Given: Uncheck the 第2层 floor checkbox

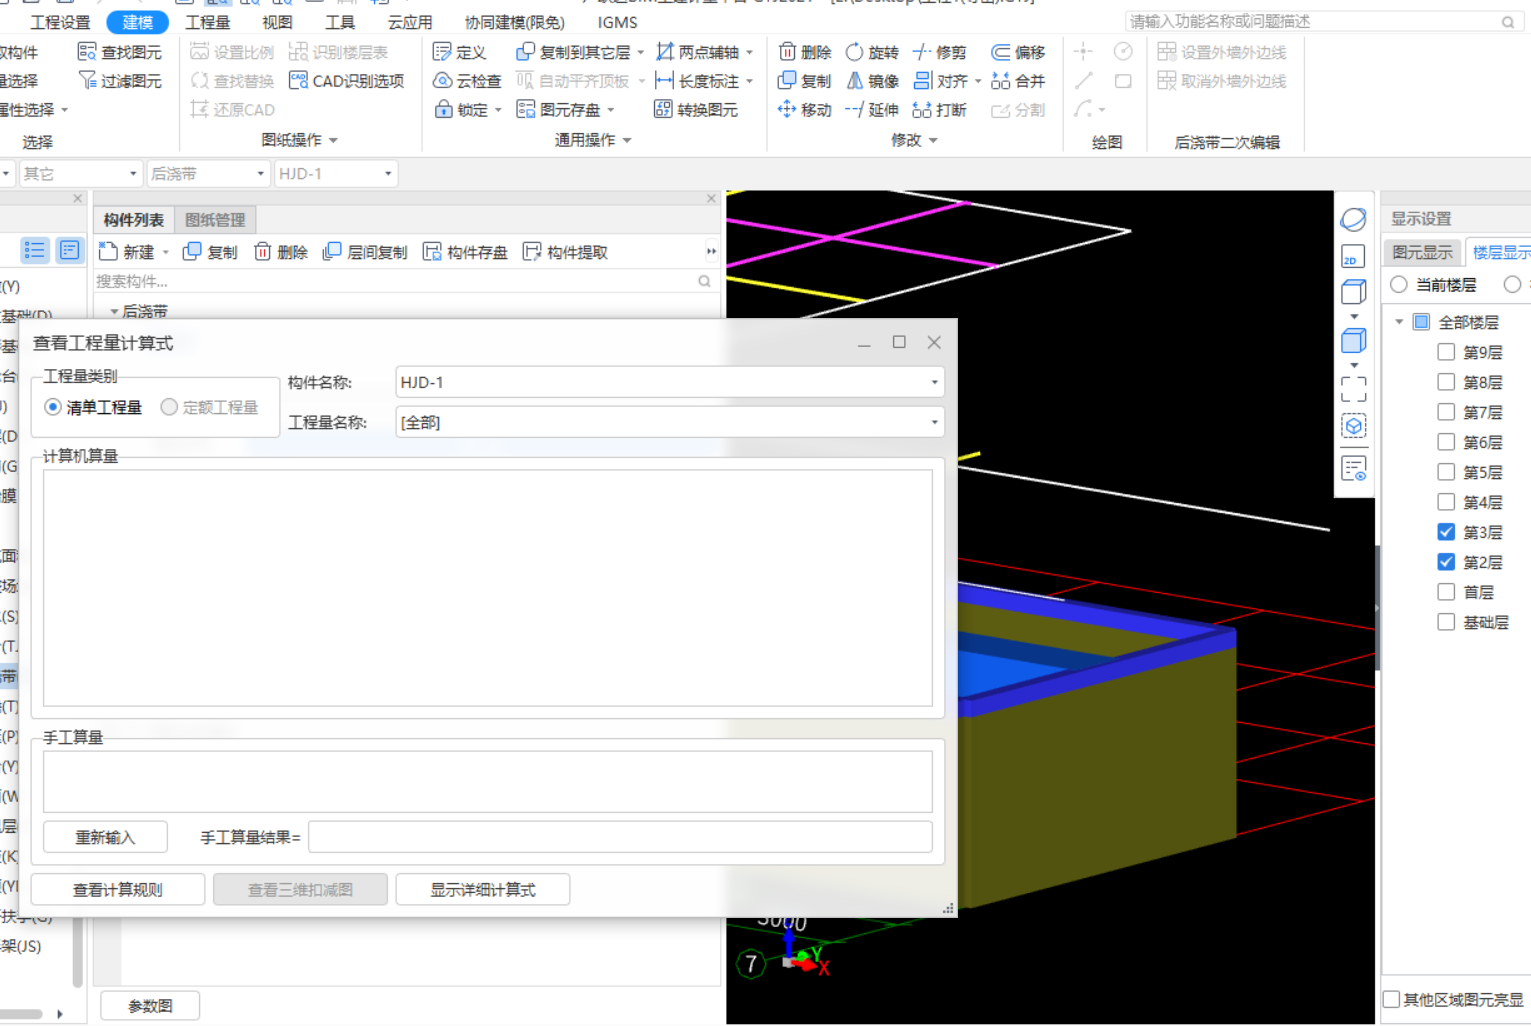Looking at the screenshot, I should 1446,562.
